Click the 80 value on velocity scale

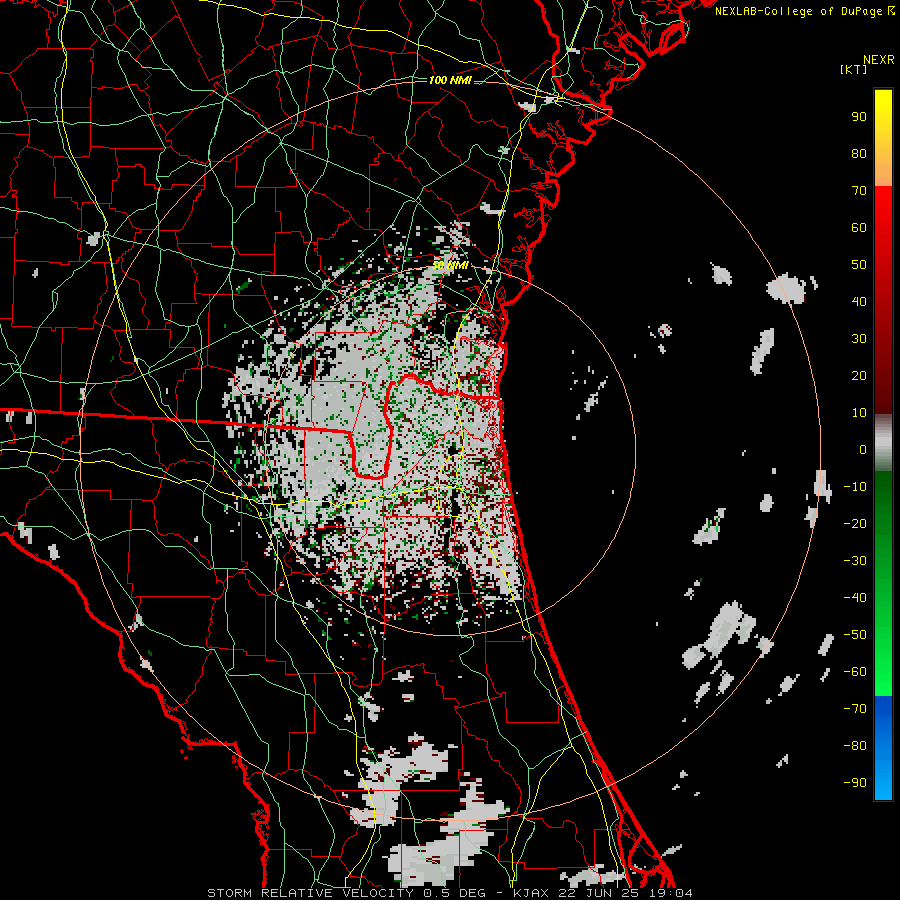859,154
